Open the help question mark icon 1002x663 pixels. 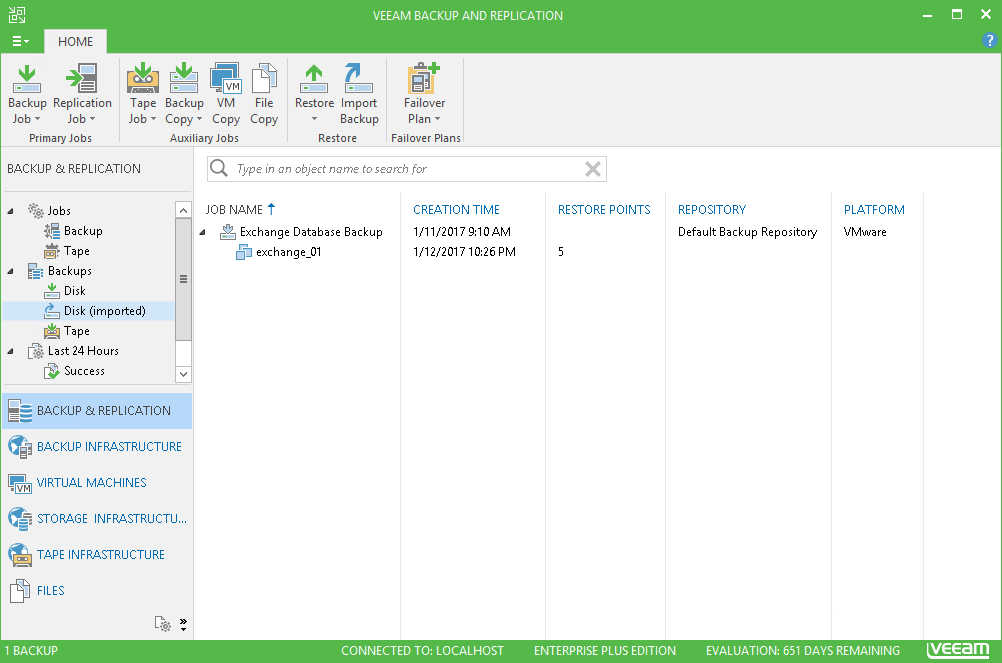[989, 41]
